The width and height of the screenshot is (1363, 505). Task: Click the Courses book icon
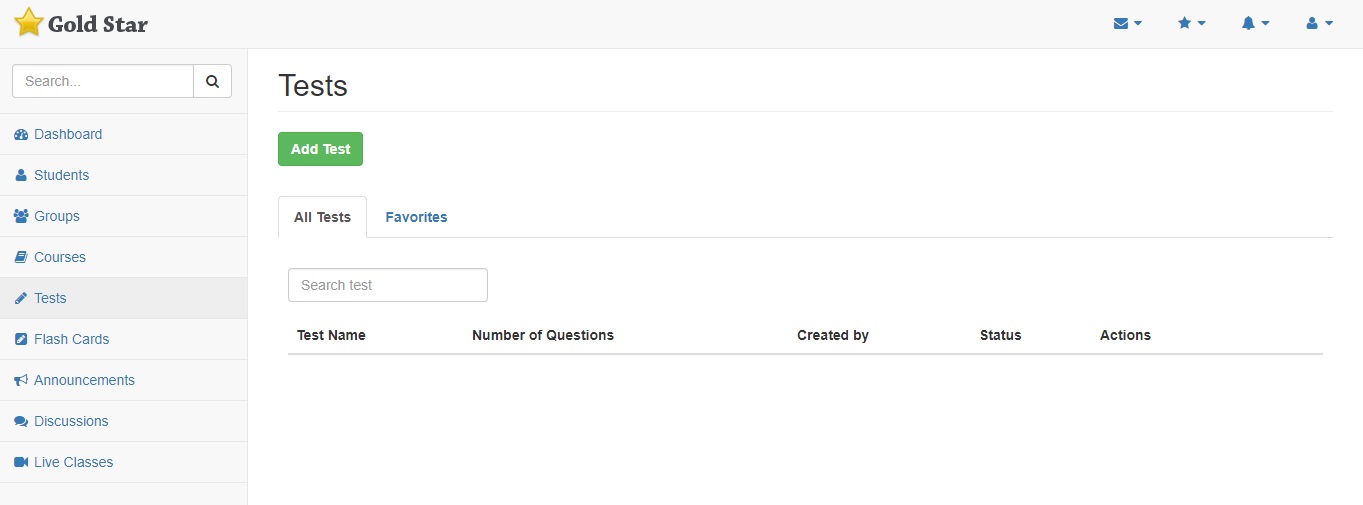pos(21,258)
